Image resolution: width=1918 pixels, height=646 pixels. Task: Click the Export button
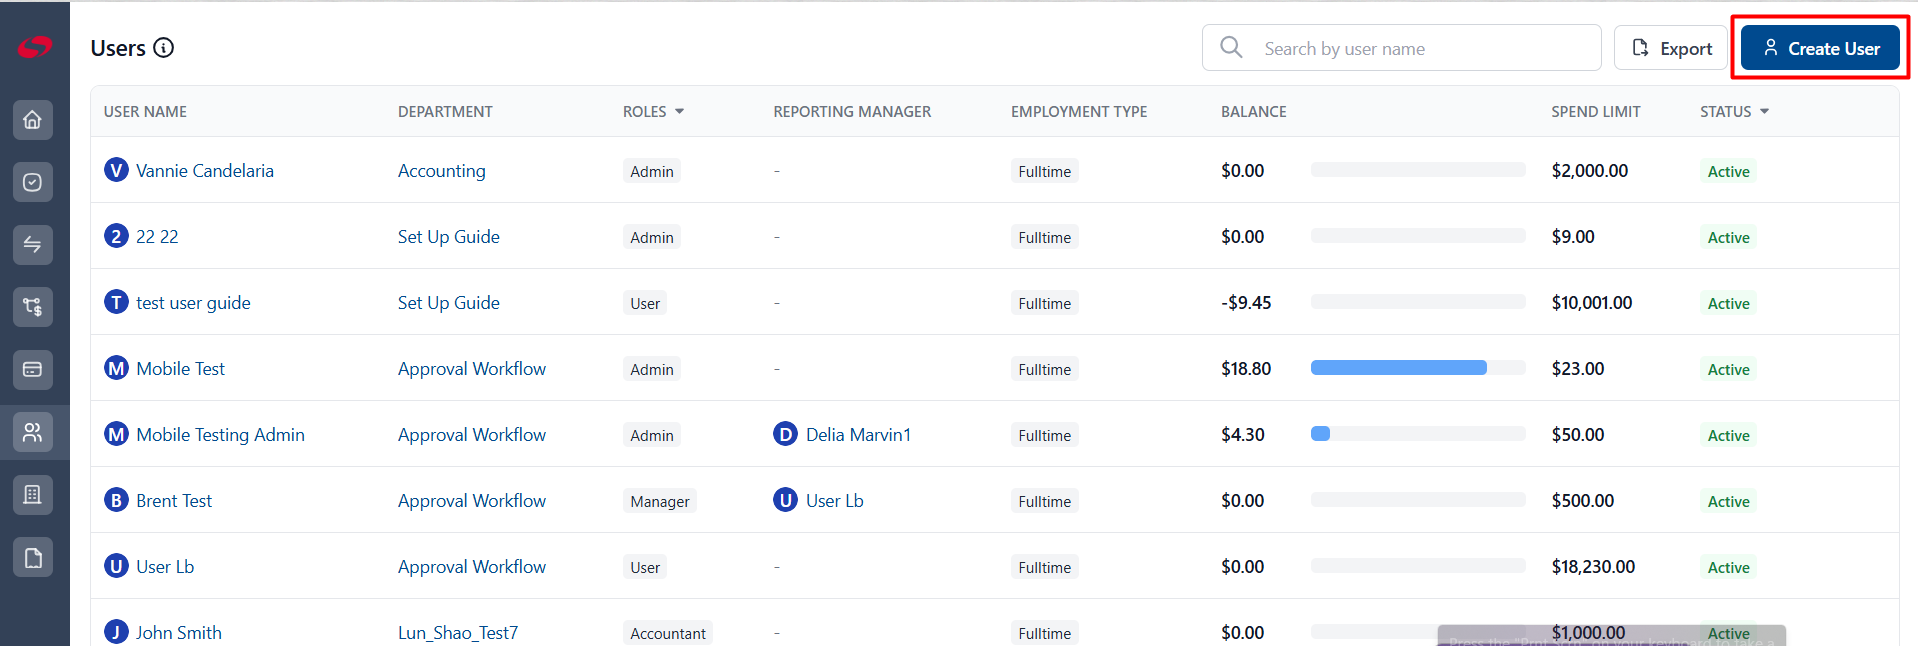tap(1671, 48)
